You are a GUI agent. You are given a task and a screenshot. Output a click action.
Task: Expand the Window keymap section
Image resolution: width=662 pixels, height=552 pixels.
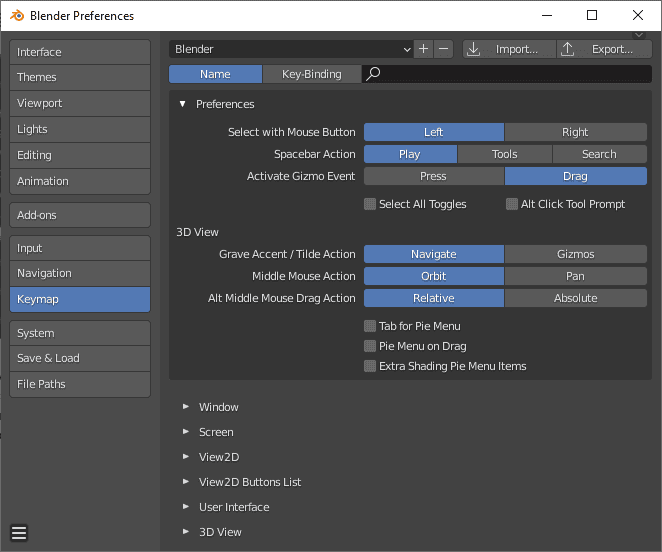[186, 407]
